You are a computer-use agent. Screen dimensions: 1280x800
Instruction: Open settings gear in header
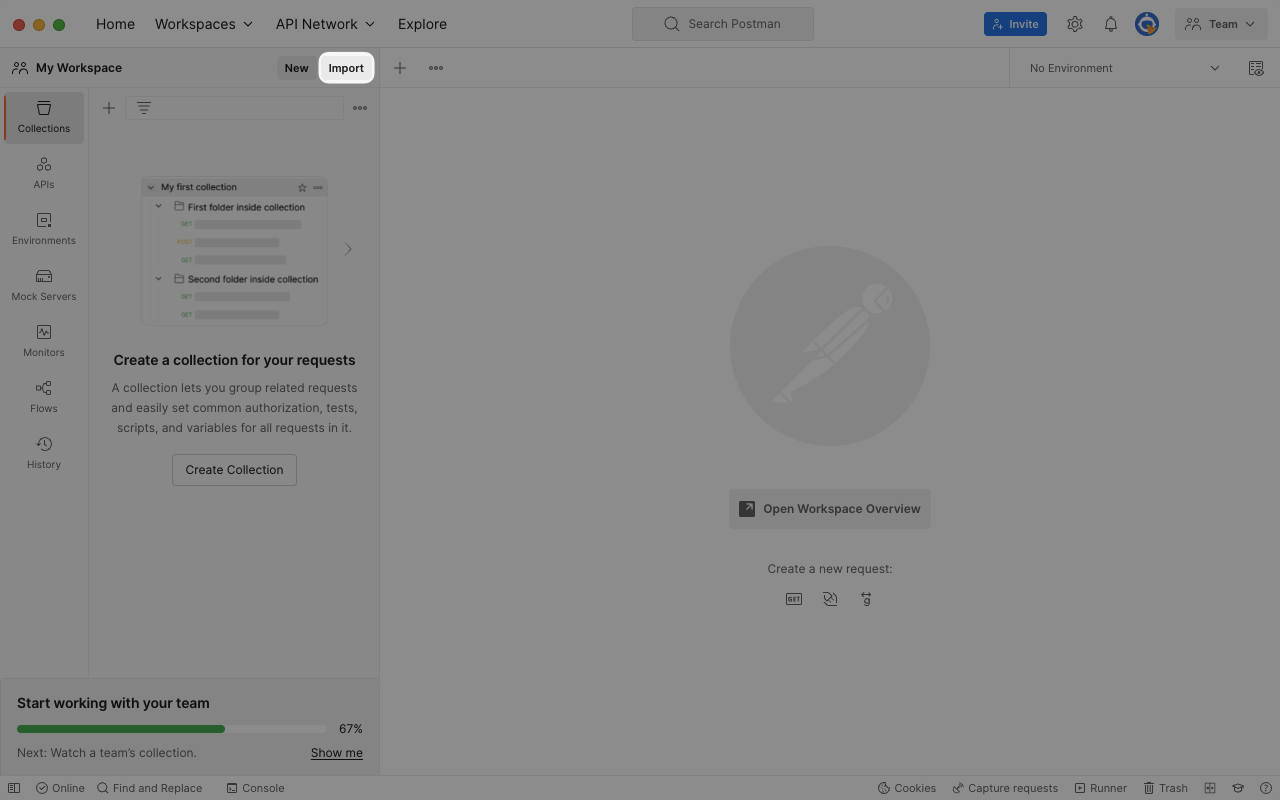pos(1074,24)
